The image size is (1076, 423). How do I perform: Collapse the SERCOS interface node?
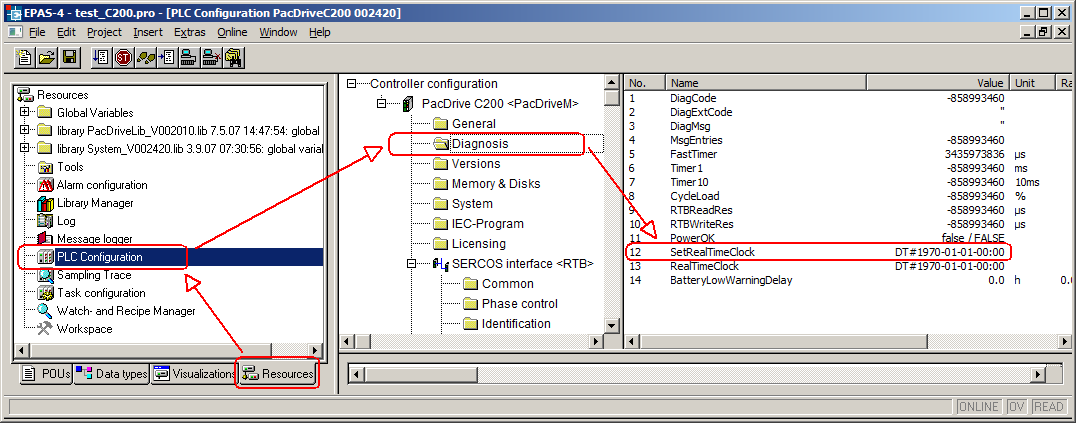tap(412, 264)
